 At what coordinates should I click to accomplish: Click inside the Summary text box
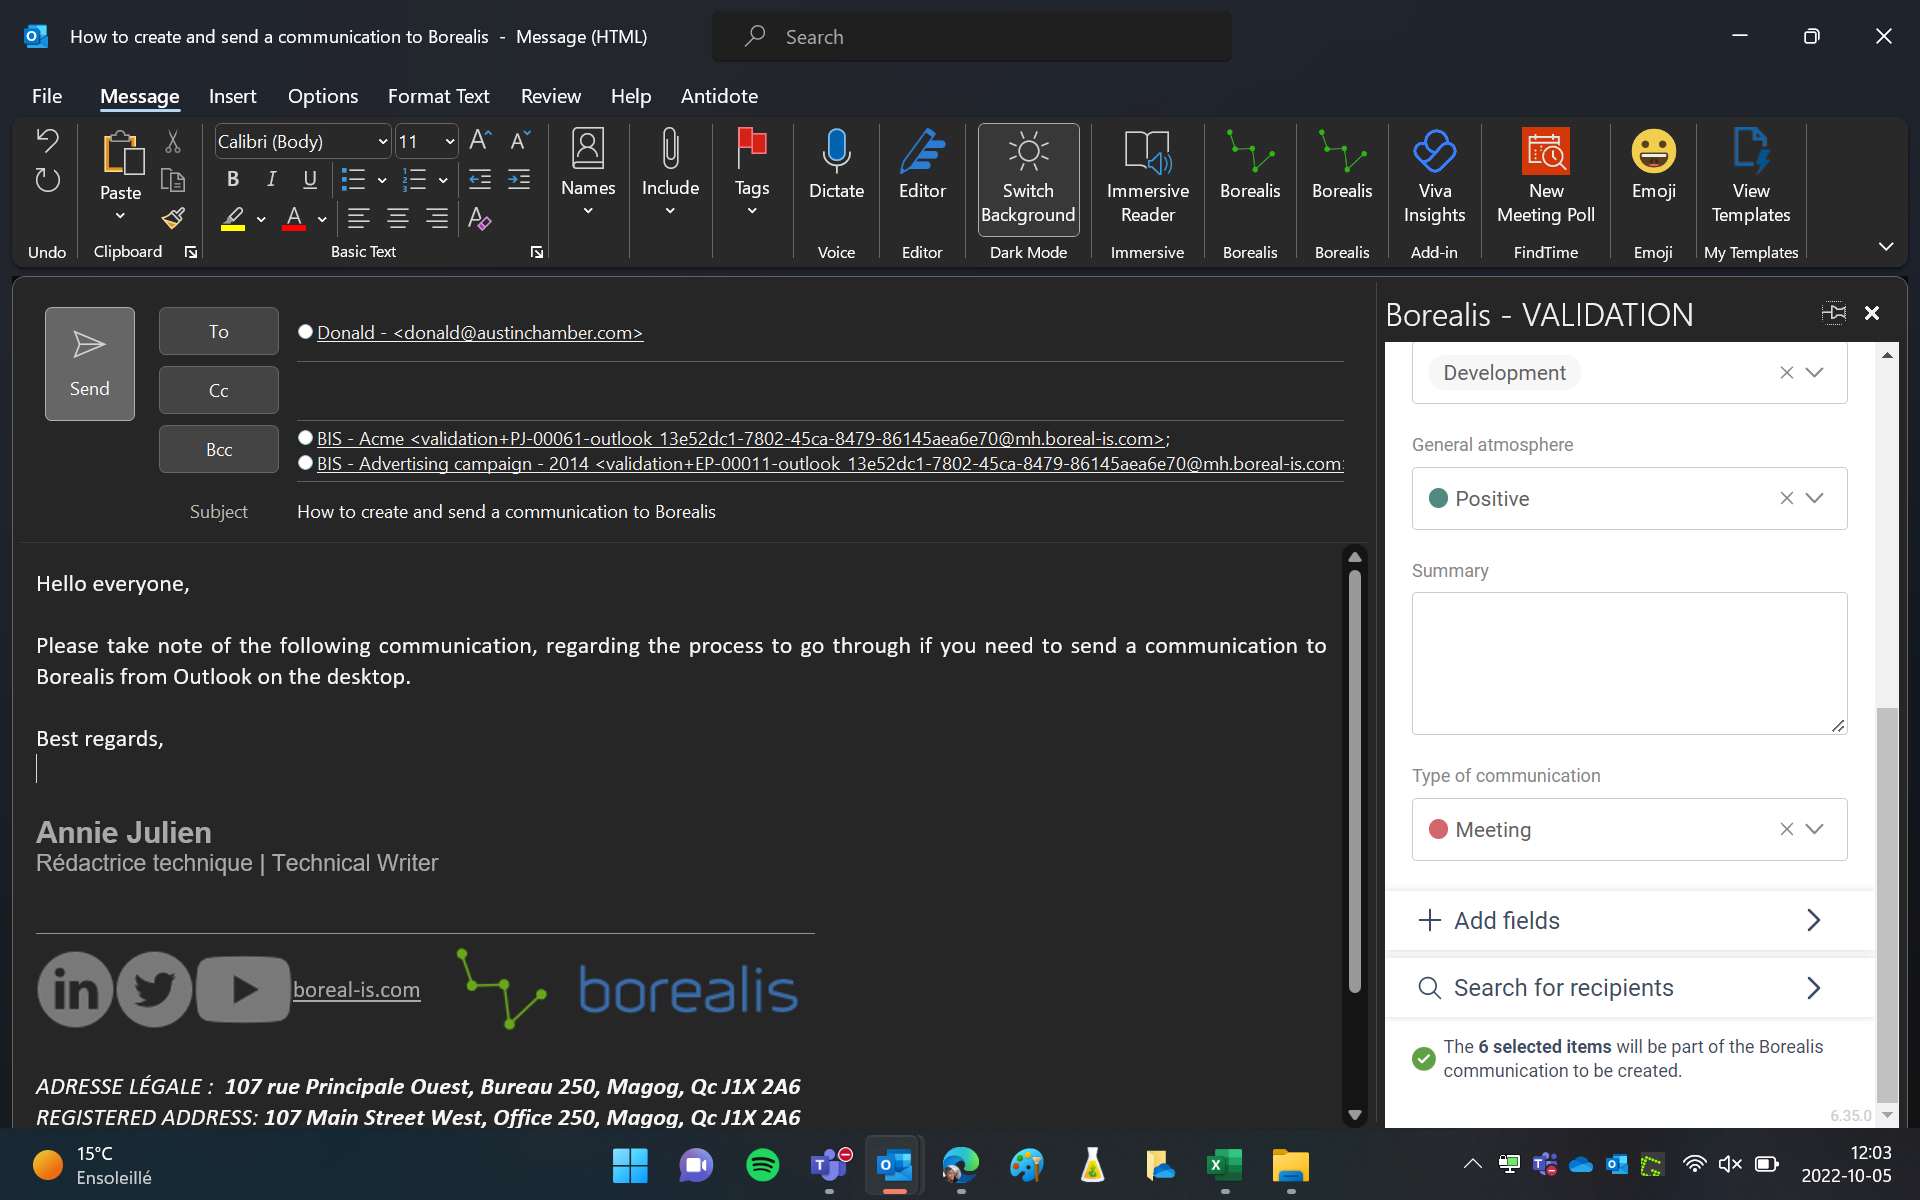(x=1628, y=662)
